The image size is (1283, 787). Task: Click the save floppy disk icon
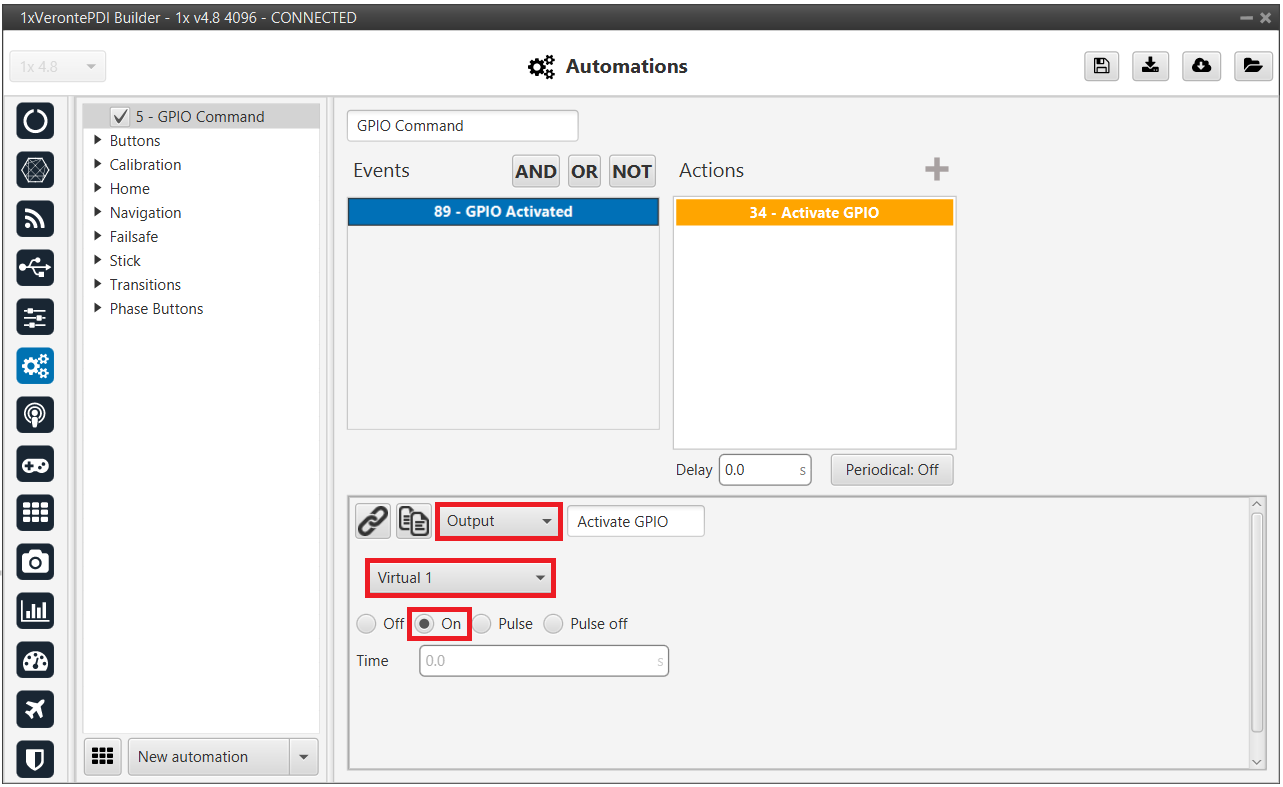pos(1101,66)
